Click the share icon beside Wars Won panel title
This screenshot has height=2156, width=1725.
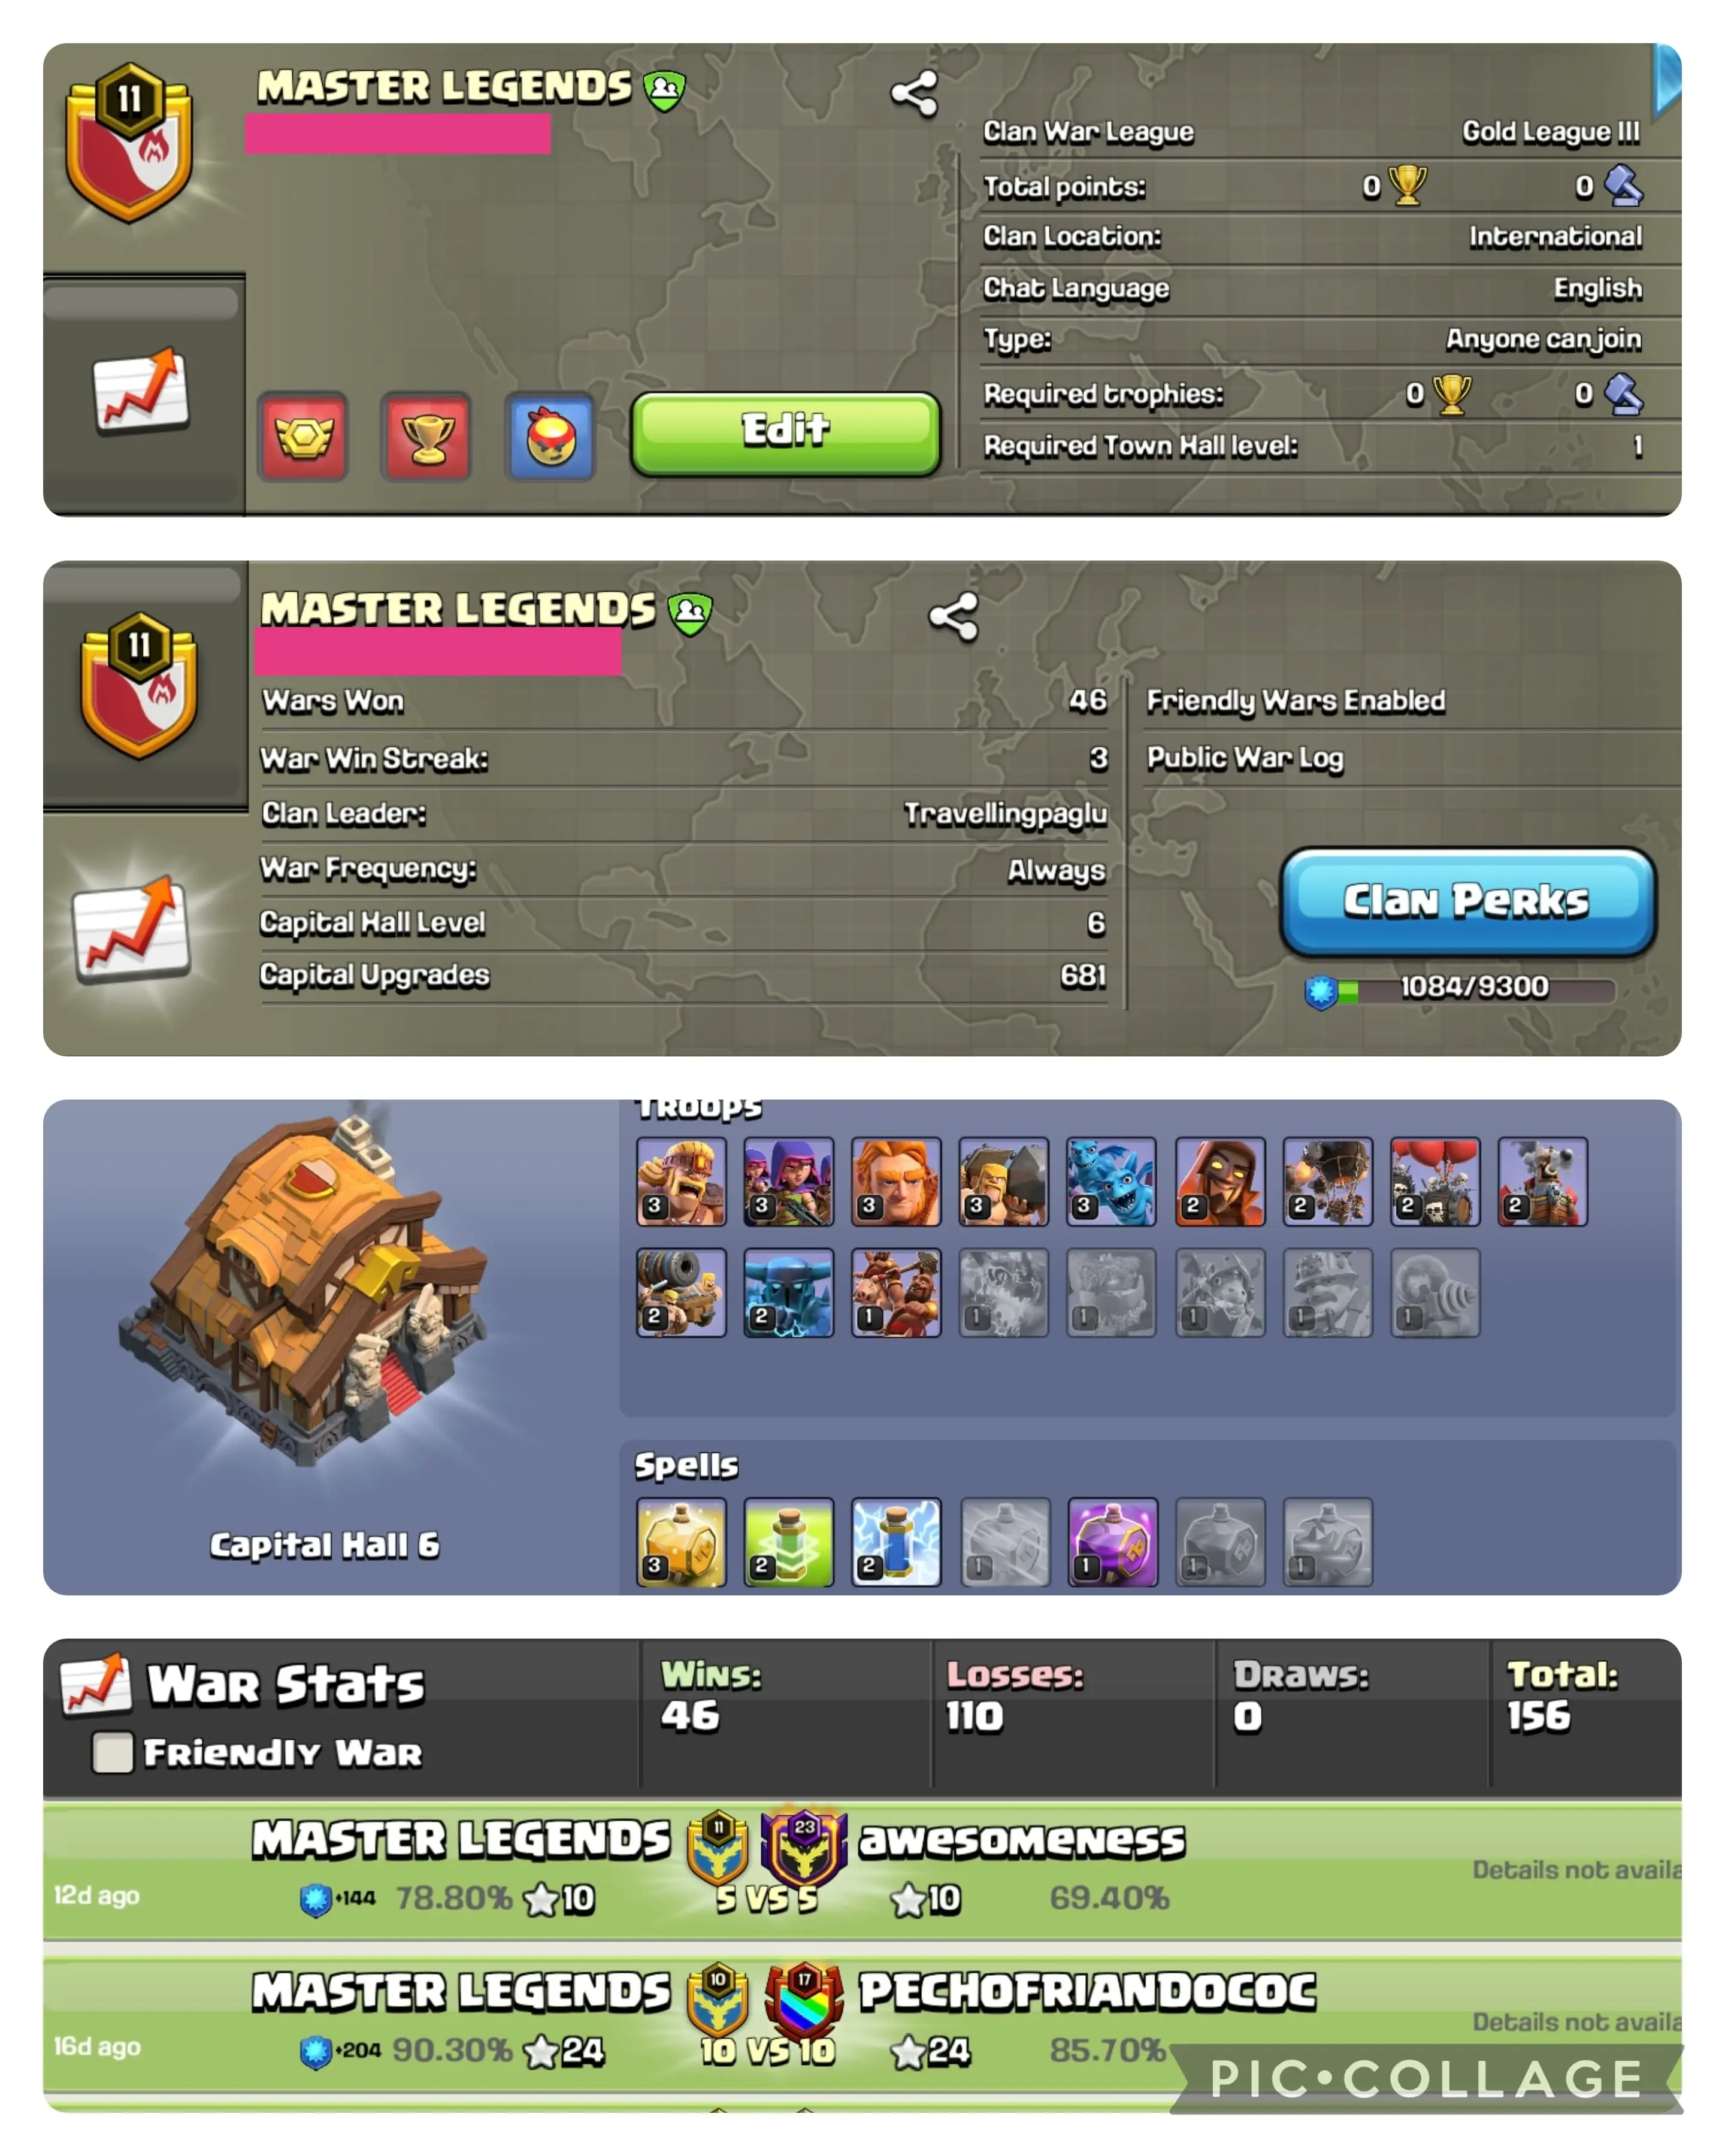pos(953,617)
